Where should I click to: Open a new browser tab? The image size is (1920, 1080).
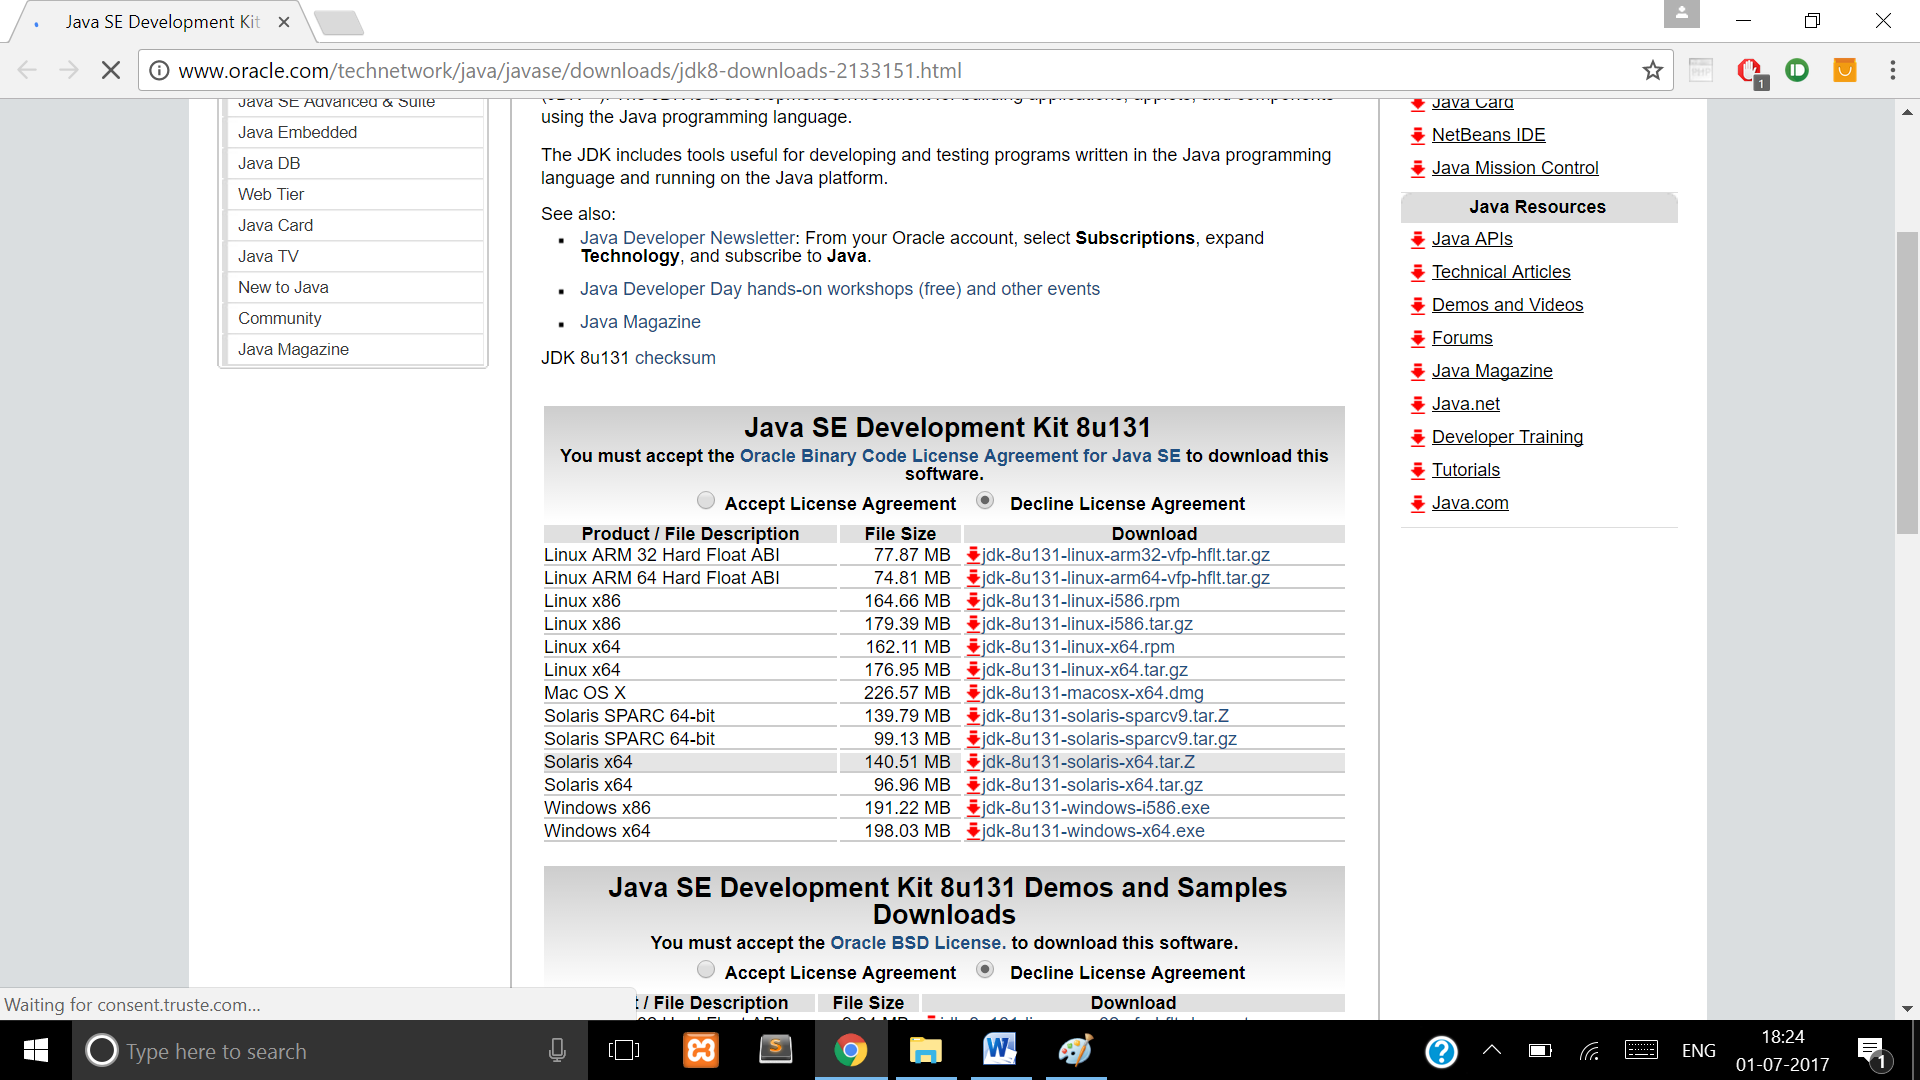338,22
